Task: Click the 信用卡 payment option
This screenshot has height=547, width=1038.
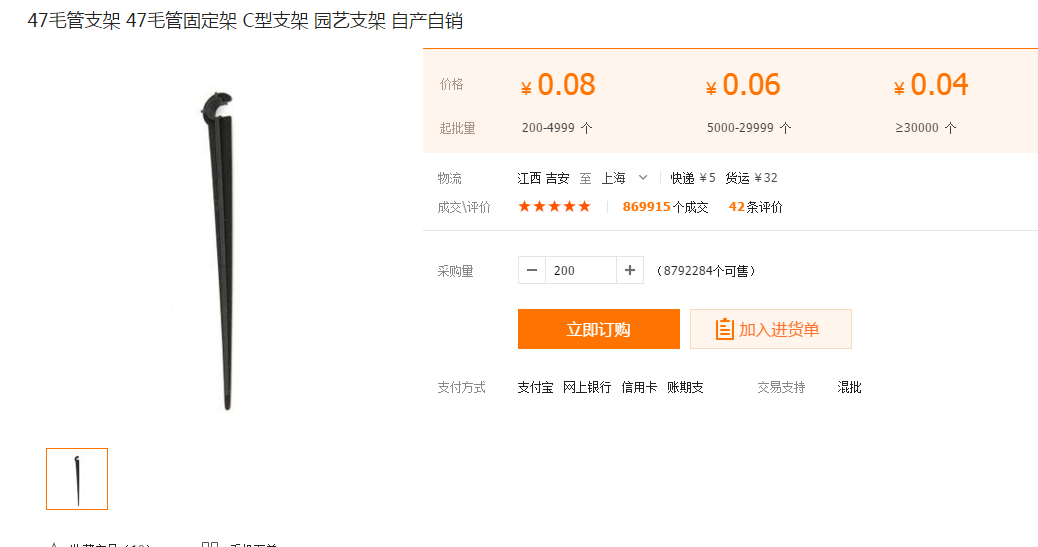Action: coord(639,387)
